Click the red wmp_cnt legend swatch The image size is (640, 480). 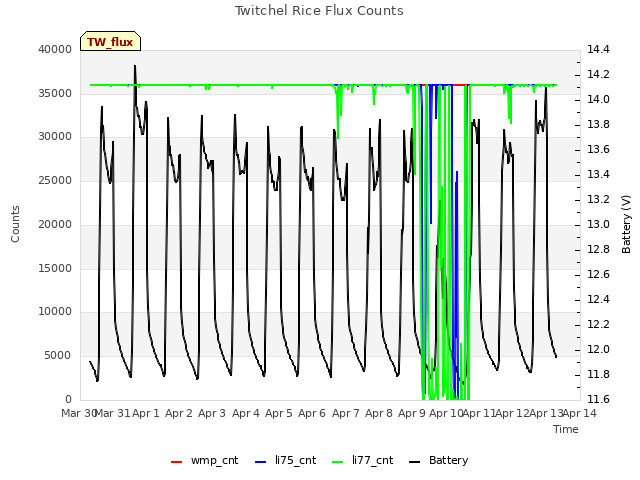coord(176,462)
